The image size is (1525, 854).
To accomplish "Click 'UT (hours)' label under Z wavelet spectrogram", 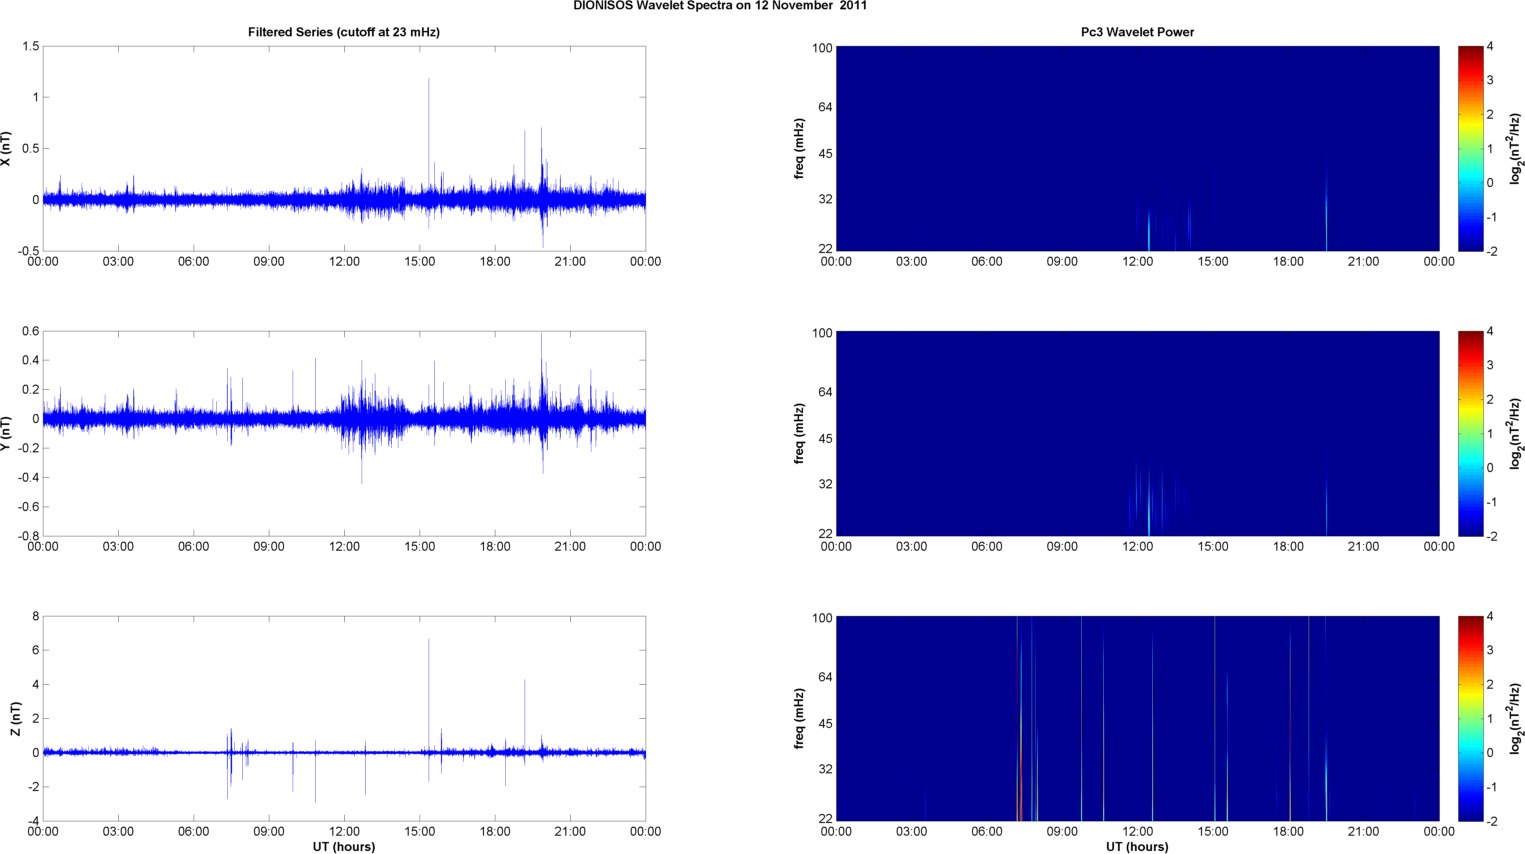I will click(1137, 847).
